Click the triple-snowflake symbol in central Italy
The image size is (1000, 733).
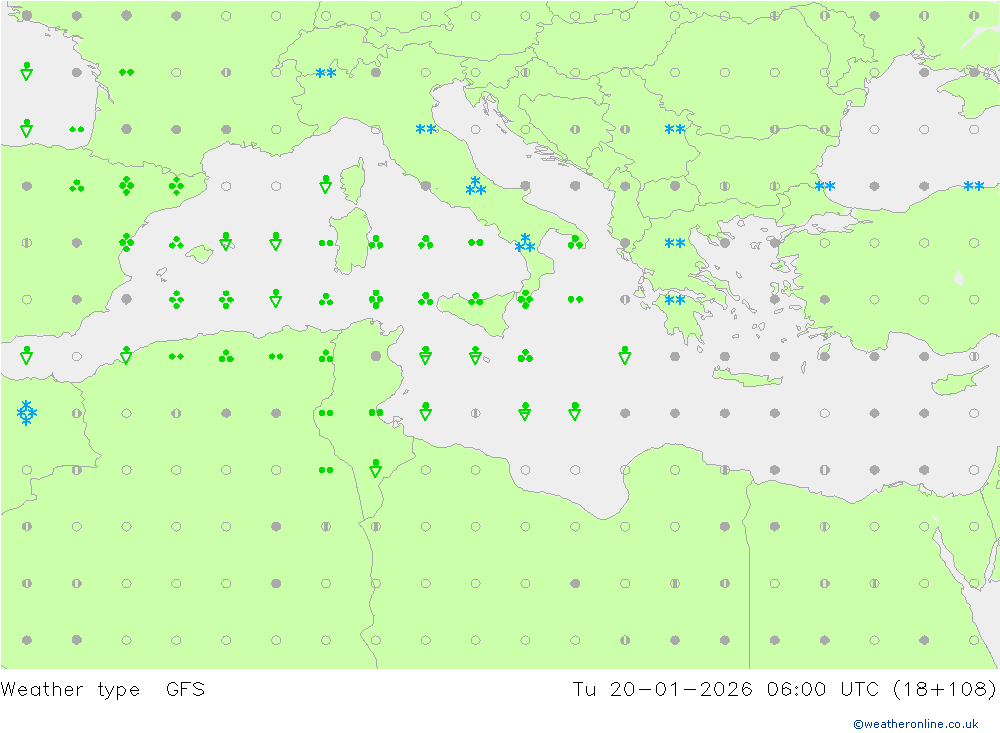[475, 186]
